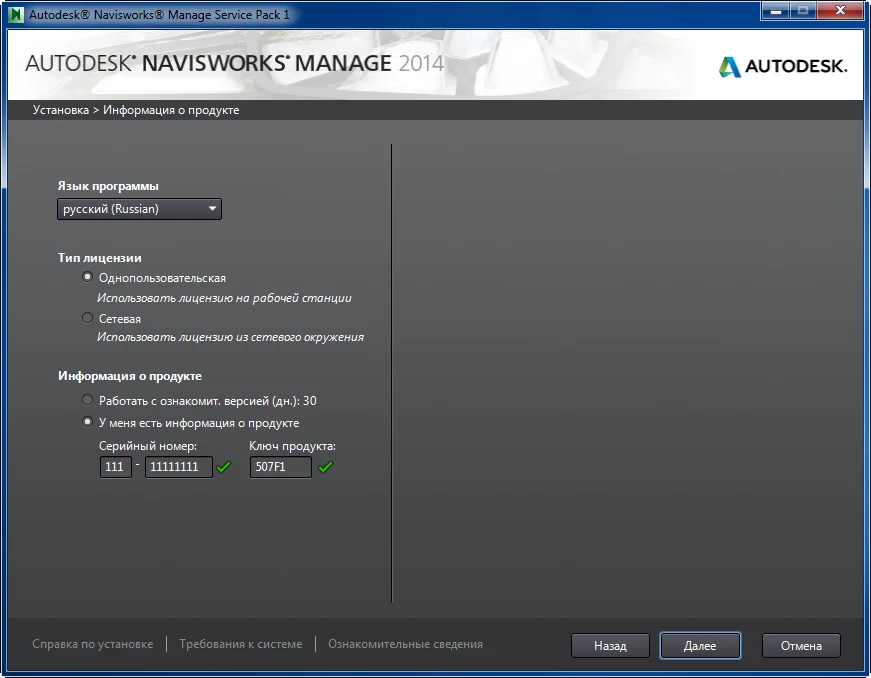This screenshot has height=678, width=871.
Task: Open the Язык программы language dropdown
Action: (139, 209)
